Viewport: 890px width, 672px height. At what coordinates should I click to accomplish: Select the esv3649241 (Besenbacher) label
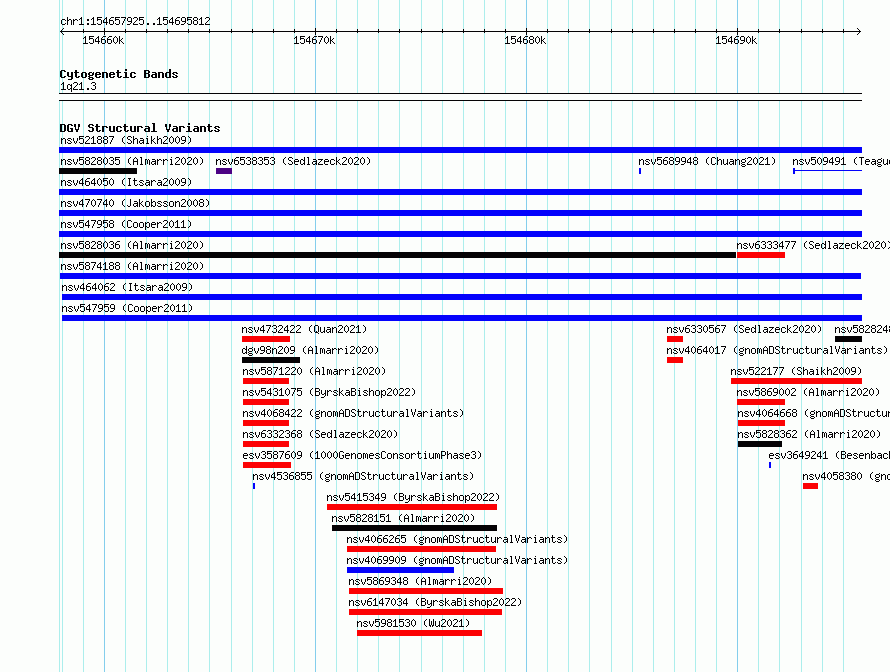click(829, 455)
